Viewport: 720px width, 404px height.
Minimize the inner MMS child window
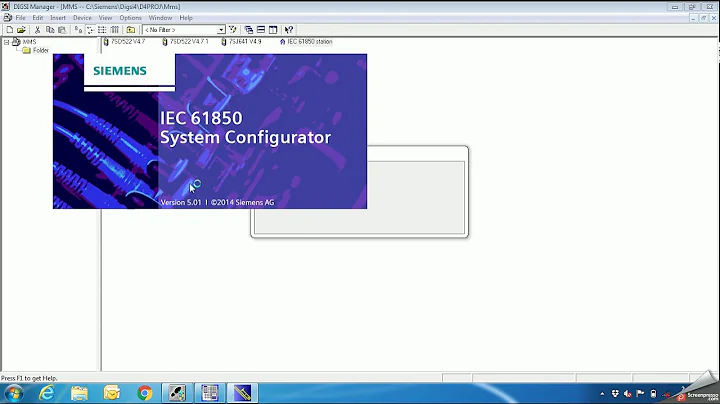694,18
